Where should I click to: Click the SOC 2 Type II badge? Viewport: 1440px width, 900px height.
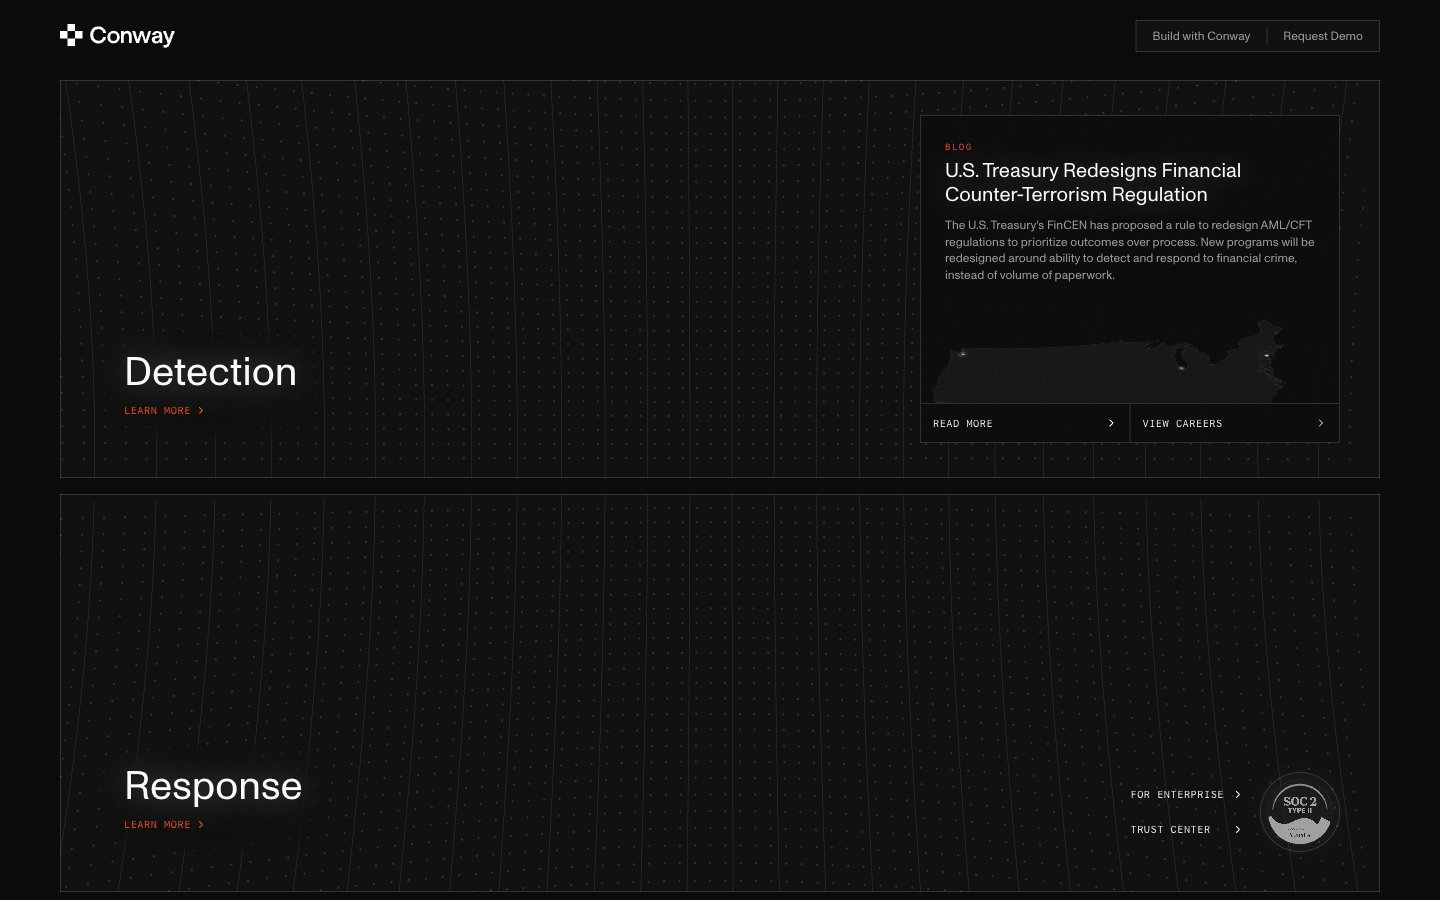click(1299, 812)
